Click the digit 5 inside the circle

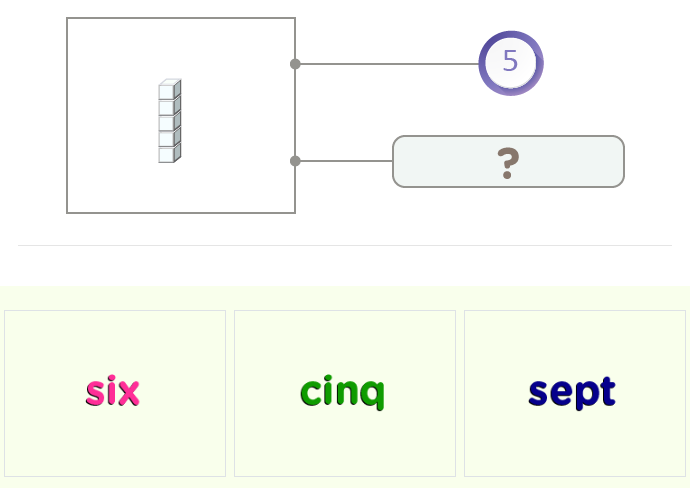click(x=510, y=62)
